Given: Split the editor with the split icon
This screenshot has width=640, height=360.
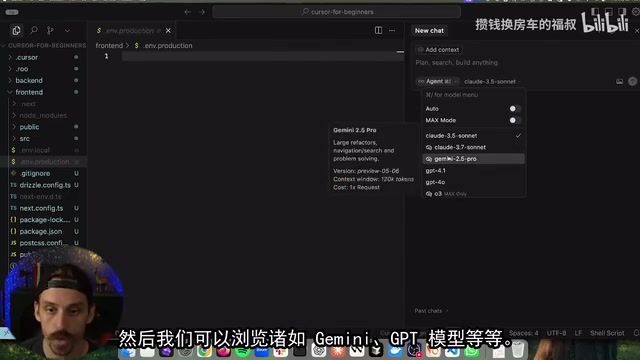Looking at the screenshot, I should 378,31.
